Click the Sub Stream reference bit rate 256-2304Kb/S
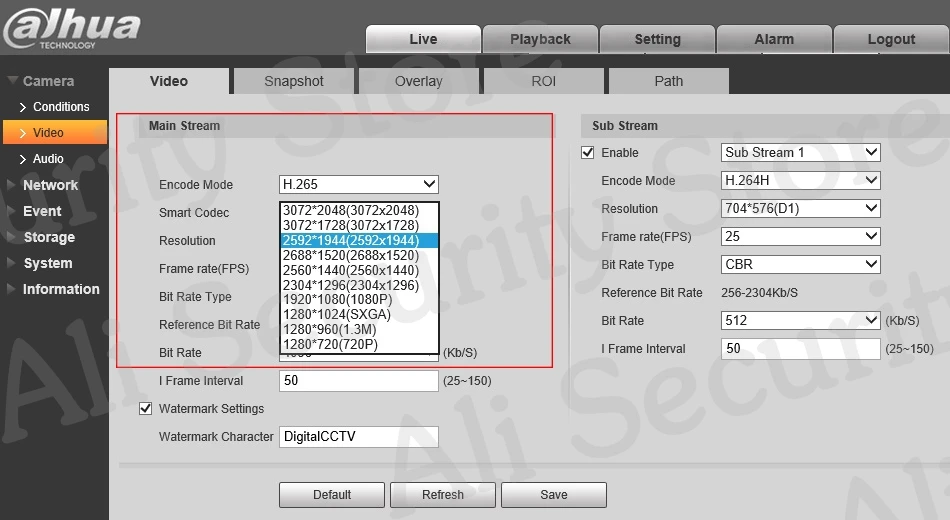 point(759,293)
